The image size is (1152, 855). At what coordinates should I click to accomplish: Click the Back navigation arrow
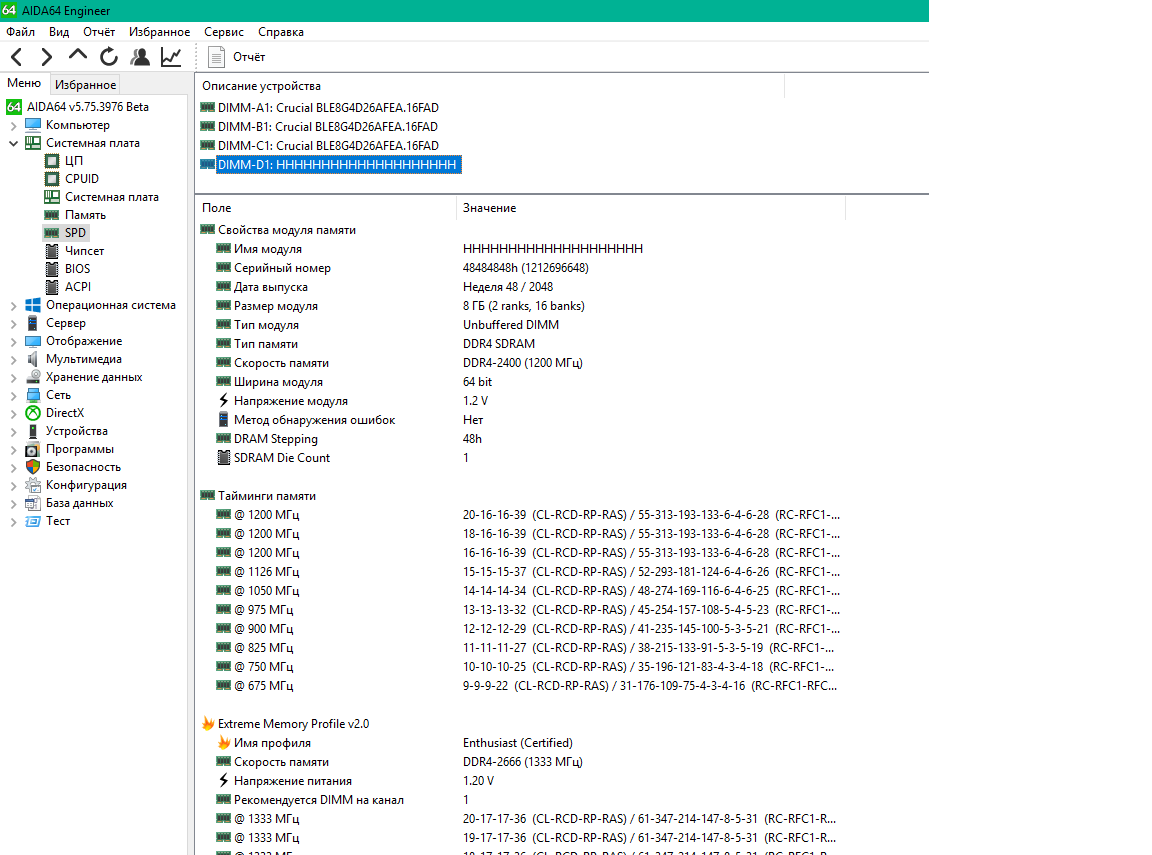pyautogui.click(x=17, y=57)
